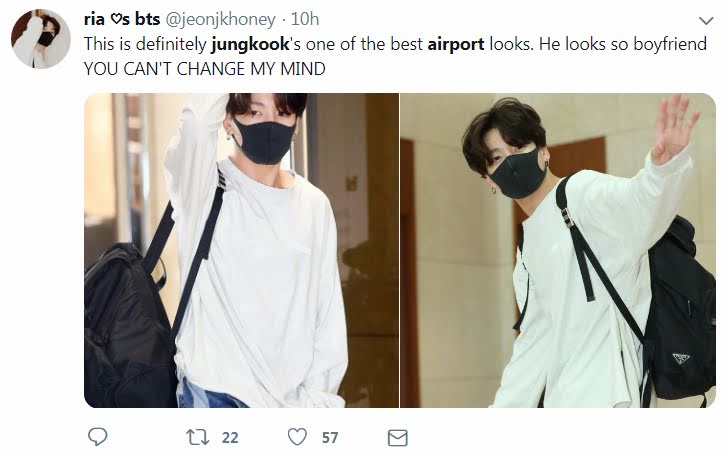Visit the 'ria ♡s bts' display name profile
Viewport: 724px width, 459px height.
pyautogui.click(x=122, y=19)
